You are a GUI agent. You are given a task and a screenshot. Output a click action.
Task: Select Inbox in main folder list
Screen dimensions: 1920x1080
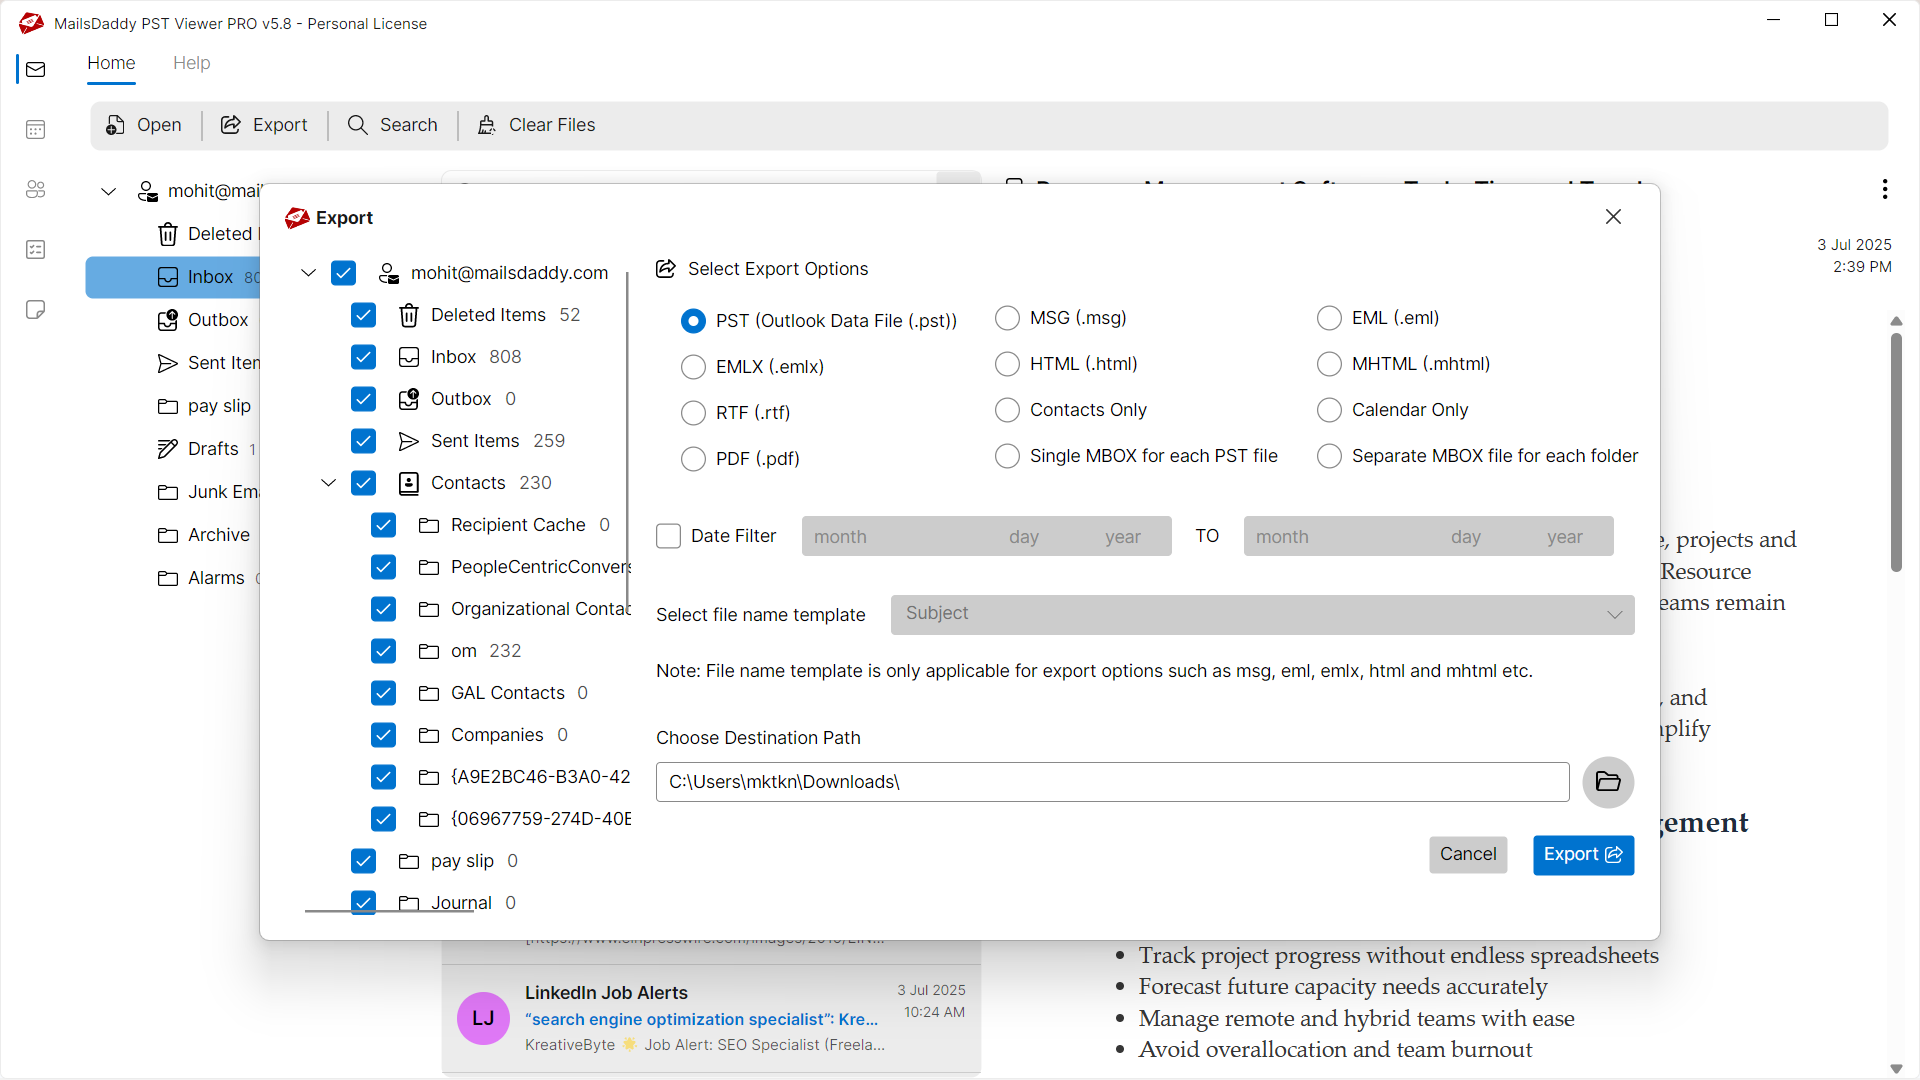coord(173,277)
